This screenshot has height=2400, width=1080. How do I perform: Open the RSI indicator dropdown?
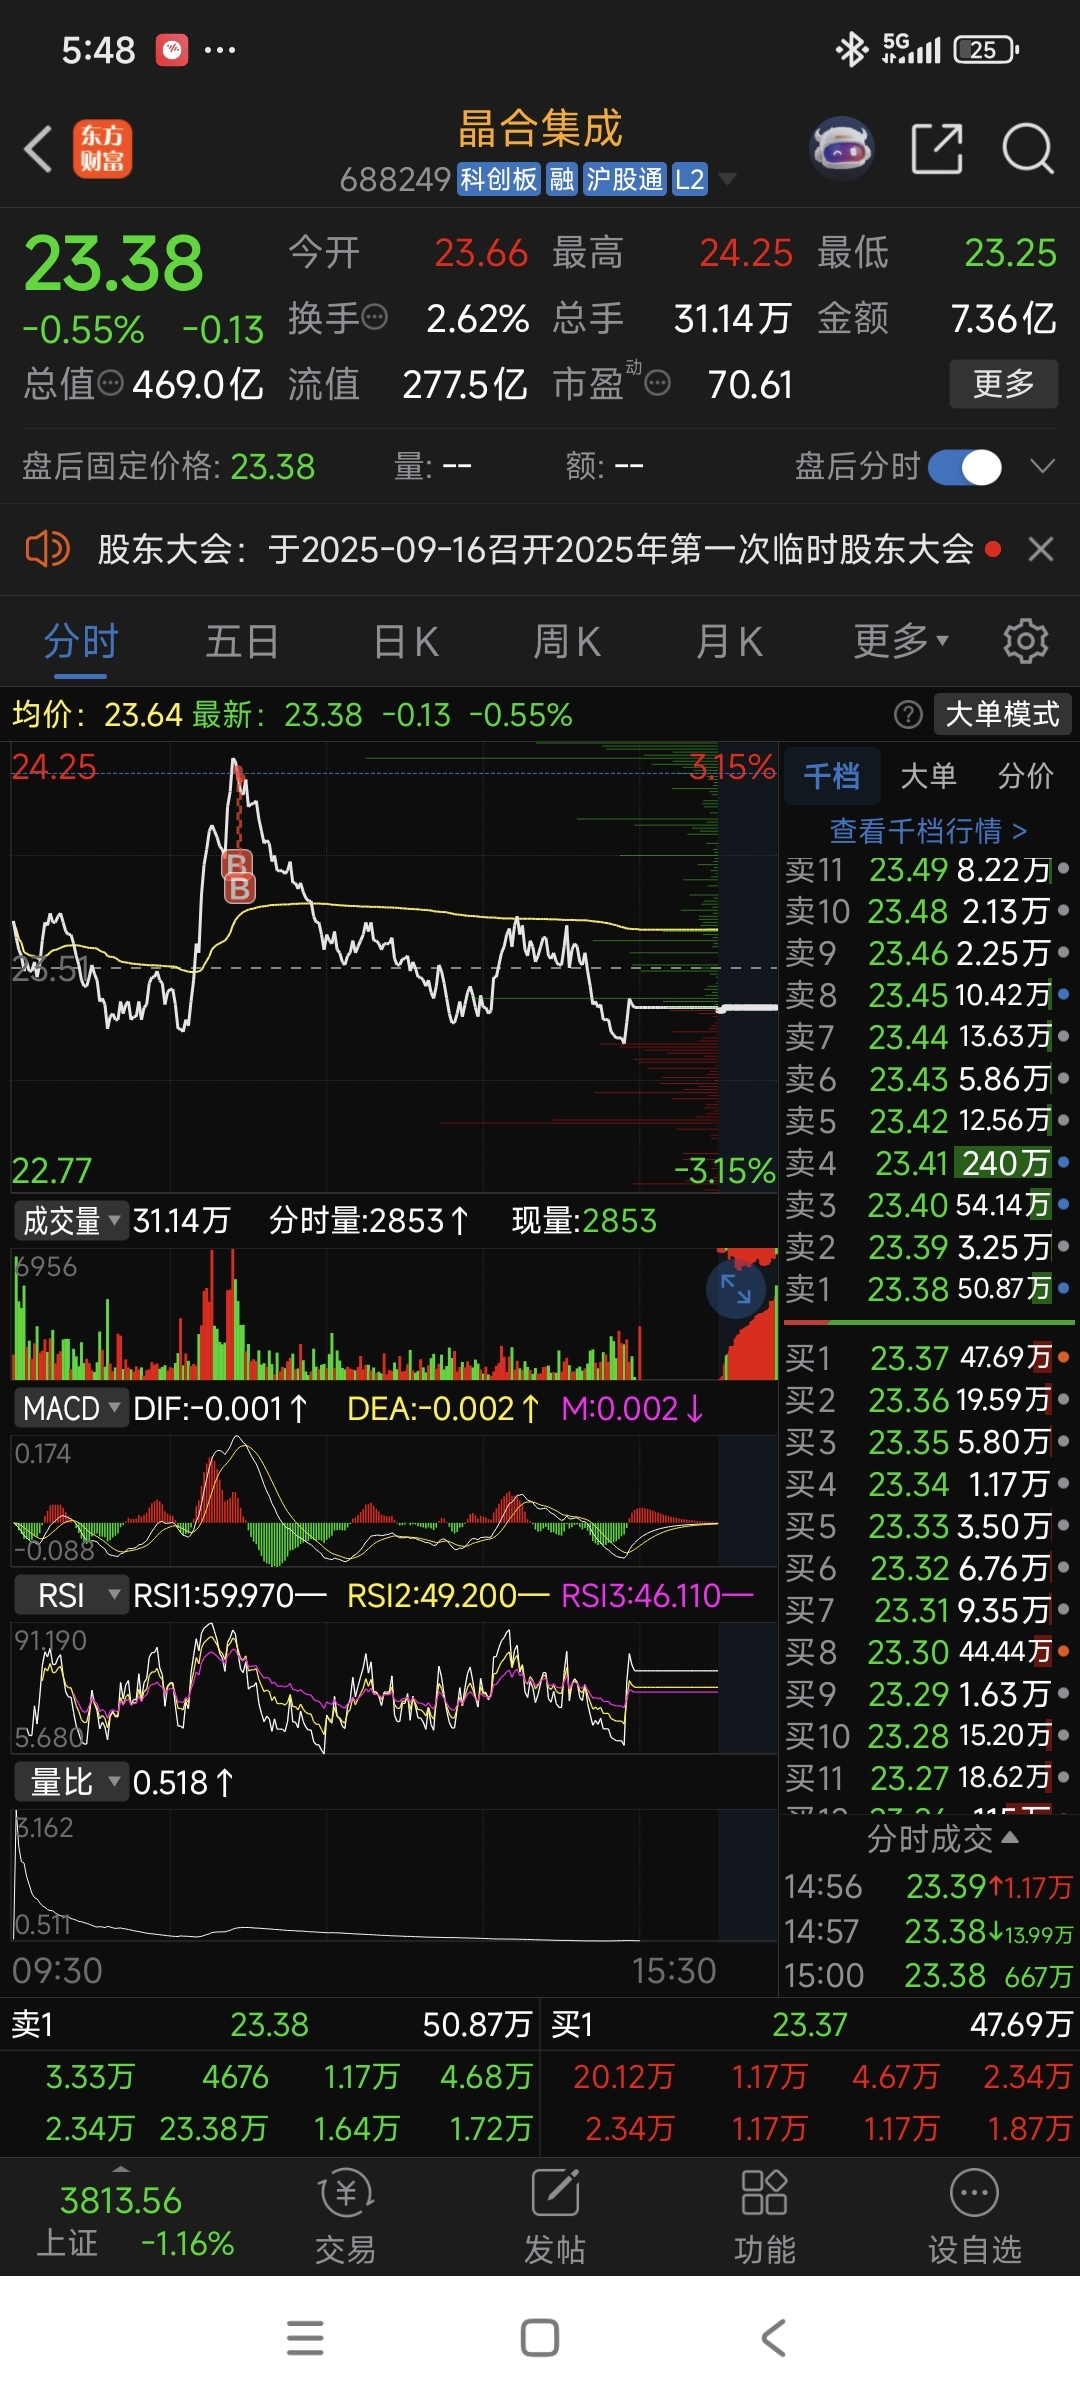click(71, 1595)
